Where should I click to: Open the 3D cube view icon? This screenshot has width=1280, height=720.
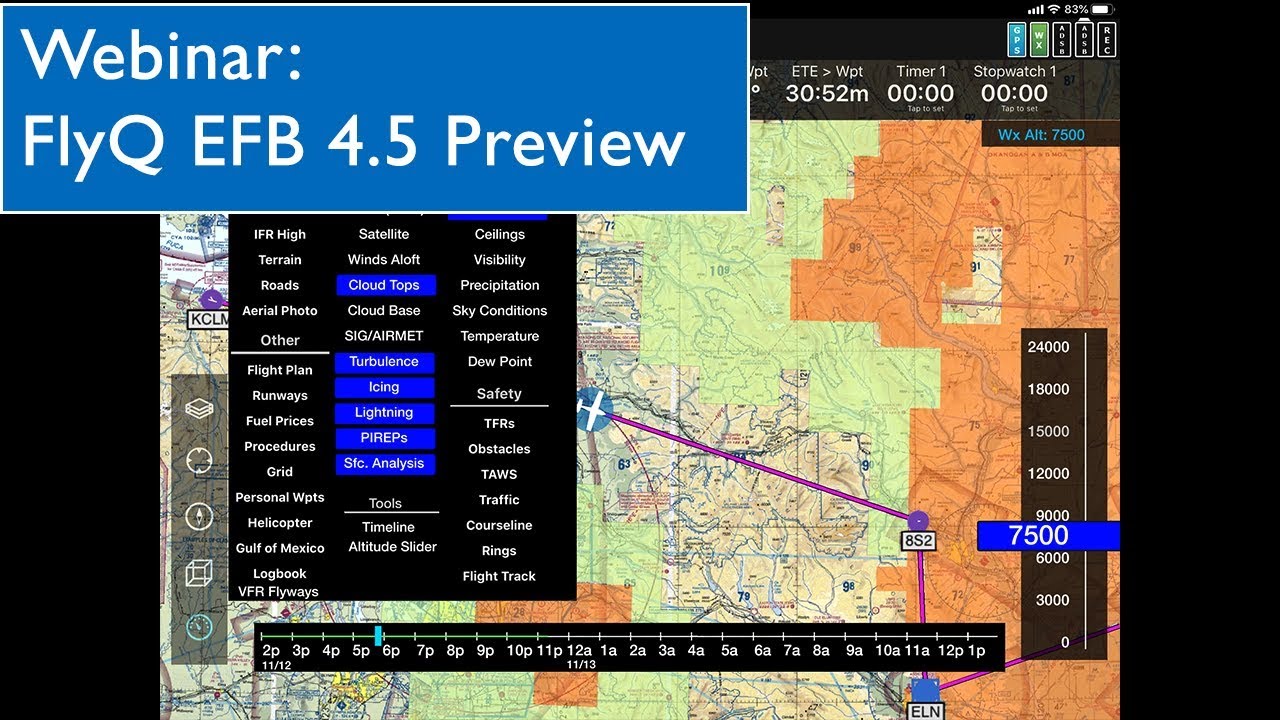point(199,572)
